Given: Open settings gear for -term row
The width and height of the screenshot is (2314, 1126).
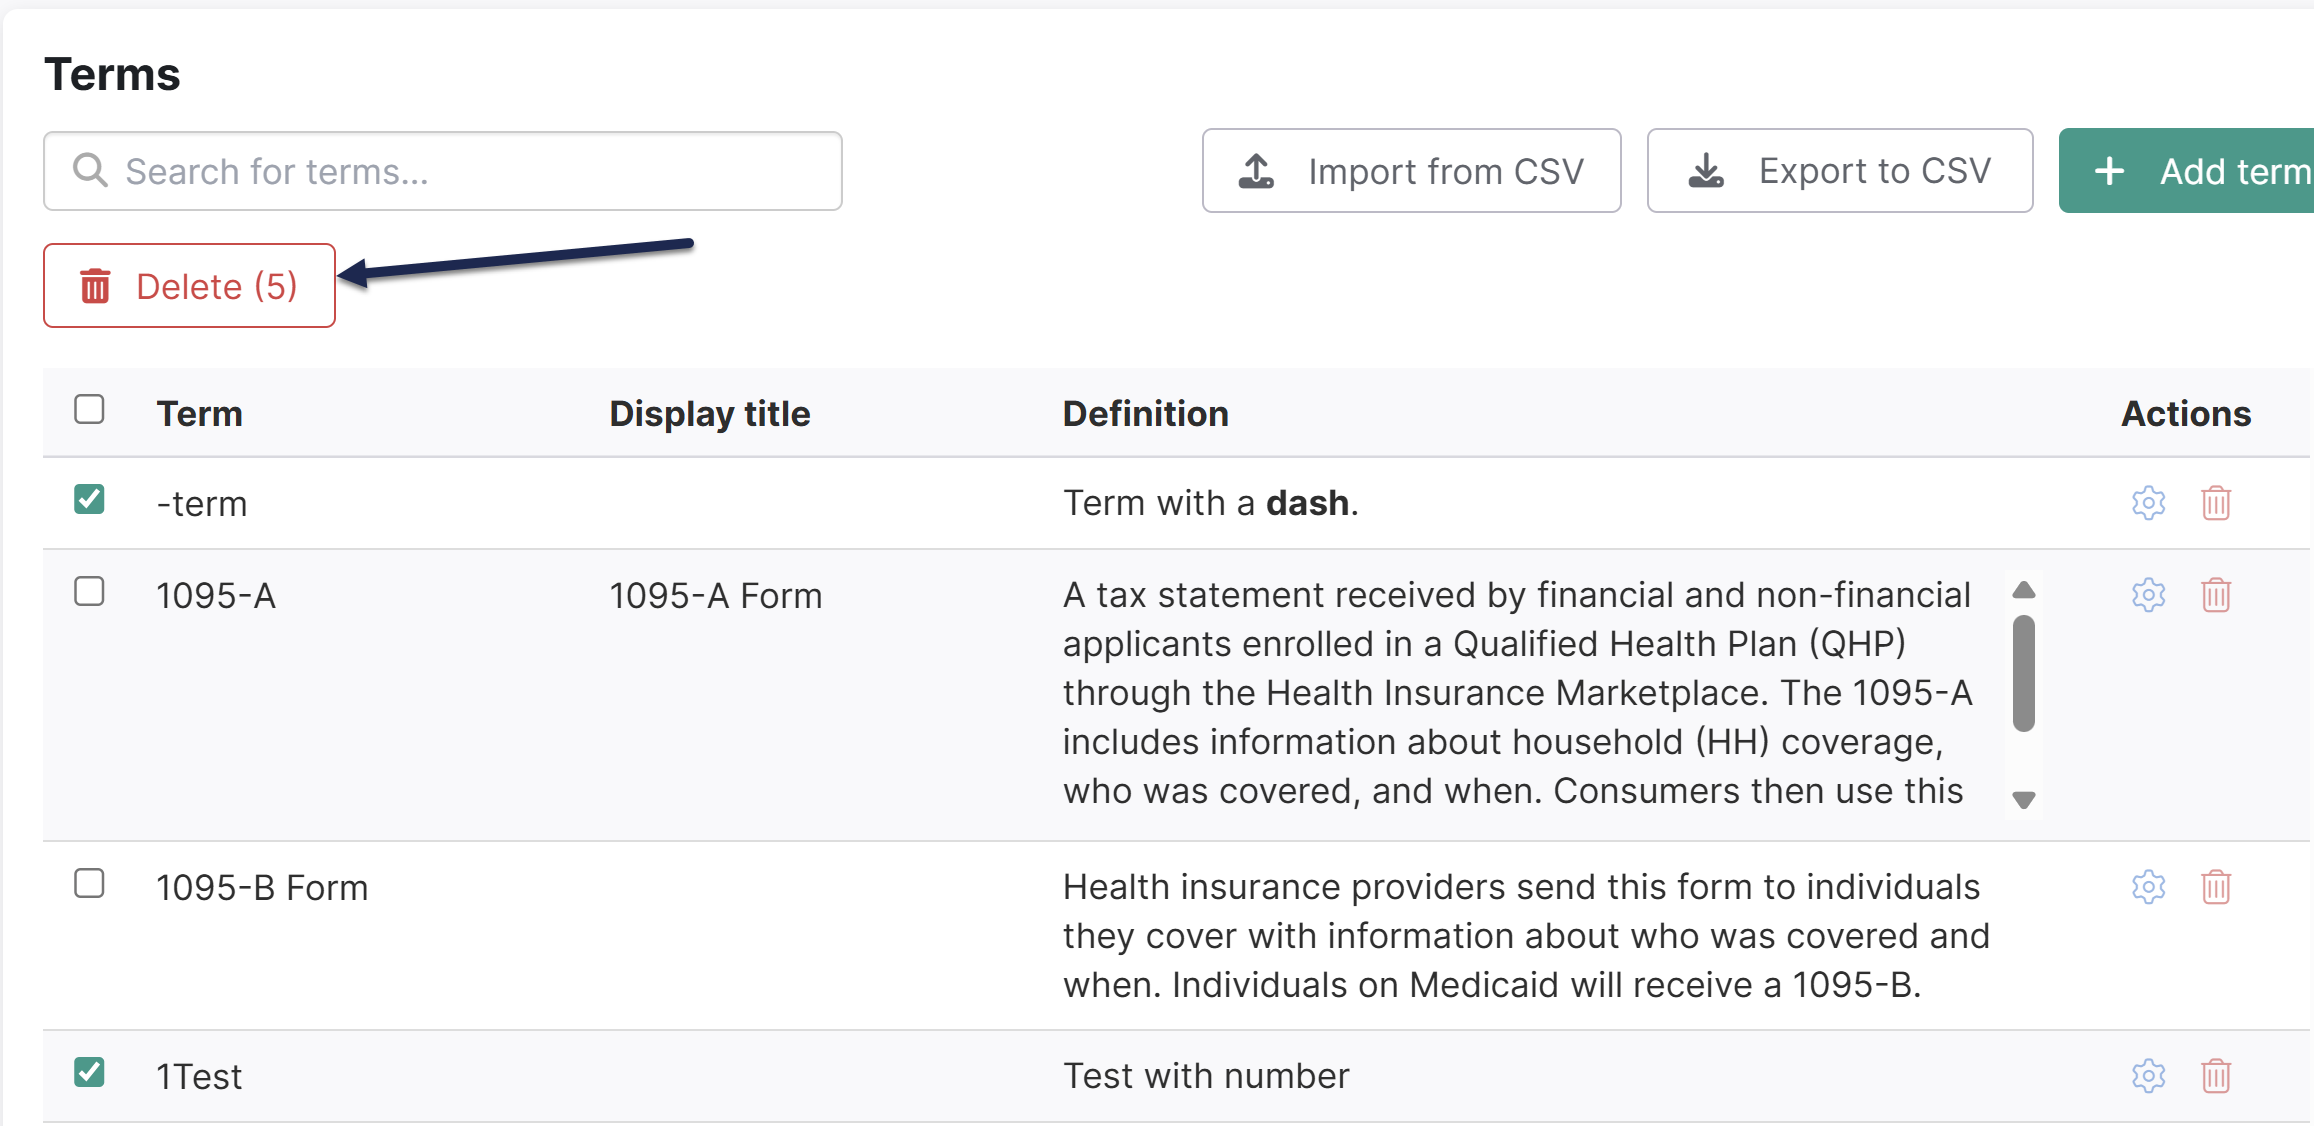Looking at the screenshot, I should tap(2148, 502).
